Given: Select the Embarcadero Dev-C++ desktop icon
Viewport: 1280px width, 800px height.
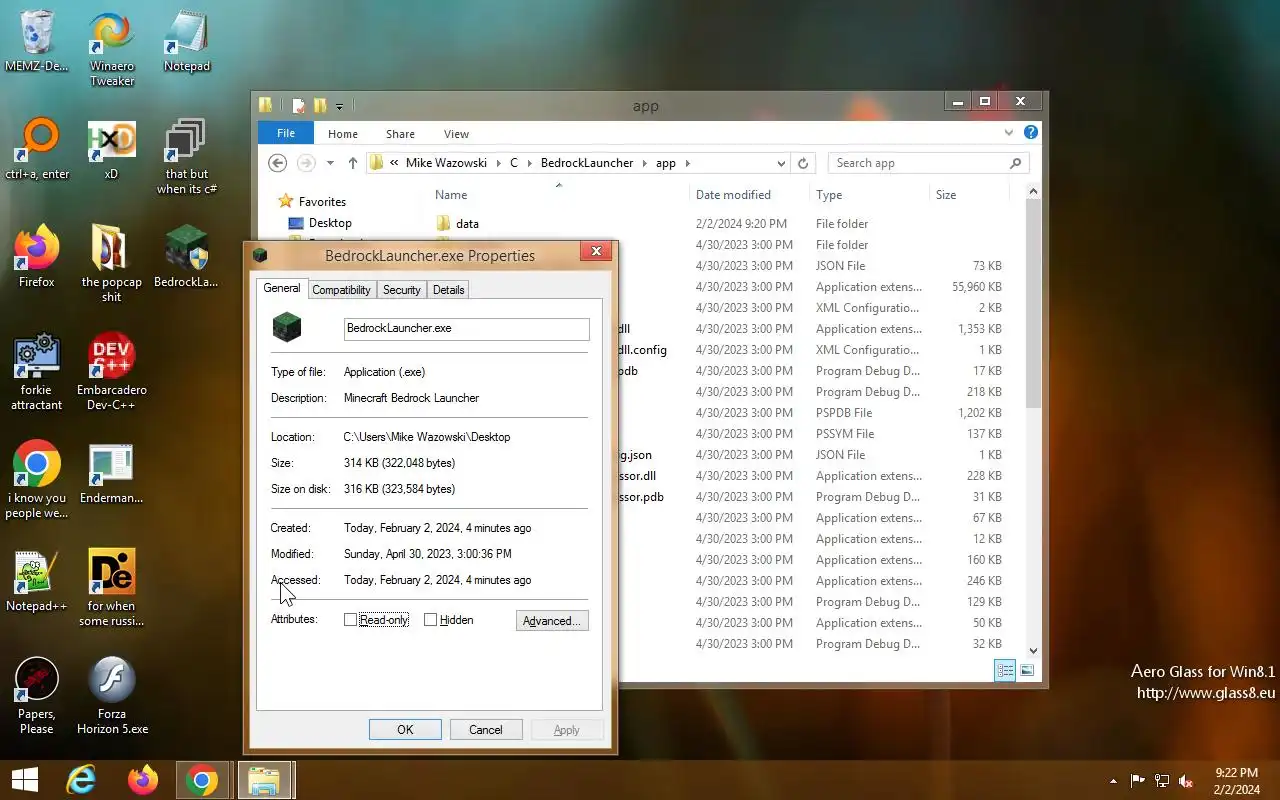Looking at the screenshot, I should point(111,372).
